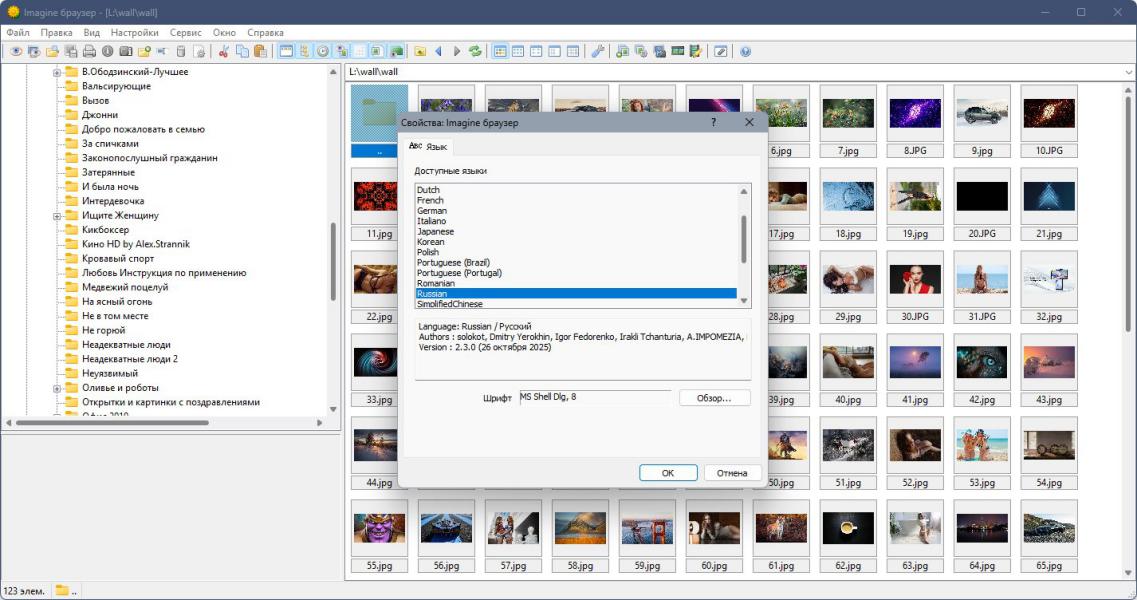Open the L:\wall\wall path dropdown arrow
The width and height of the screenshot is (1137, 600).
(x=1128, y=72)
